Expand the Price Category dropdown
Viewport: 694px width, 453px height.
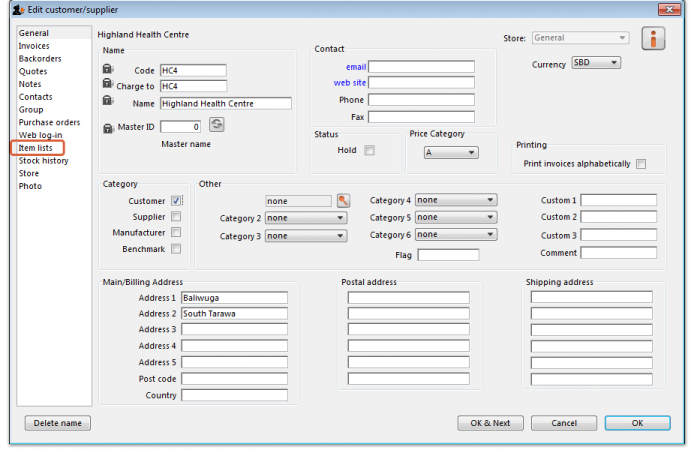tap(450, 153)
